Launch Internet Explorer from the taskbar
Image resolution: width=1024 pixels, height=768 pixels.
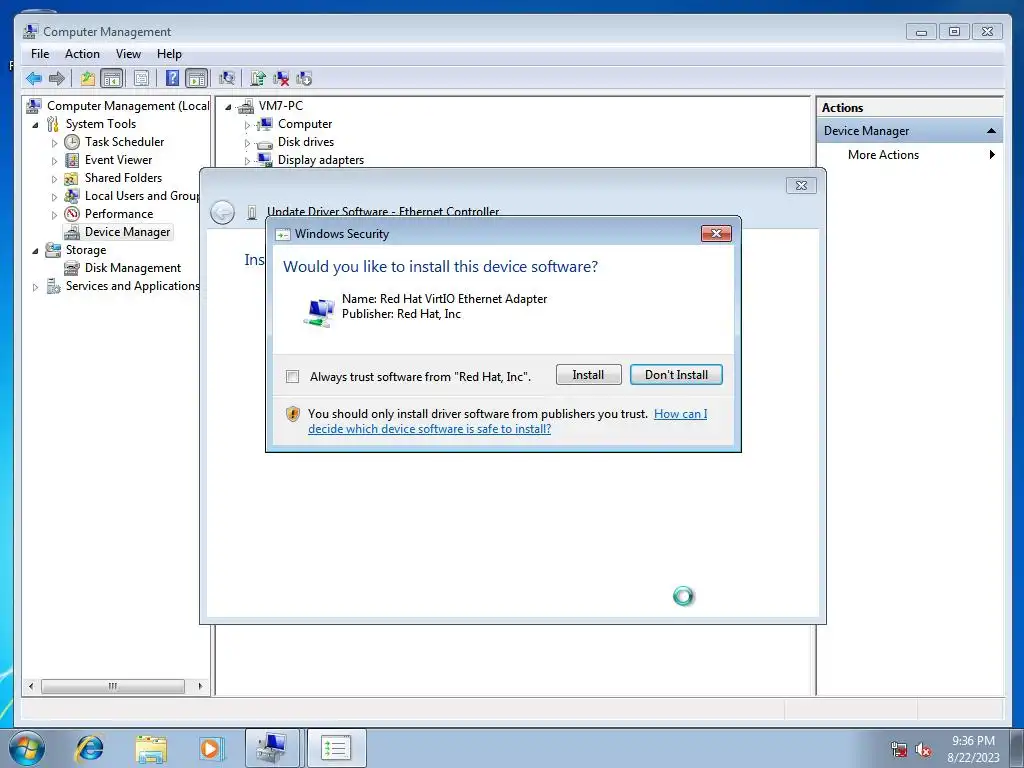click(89, 748)
